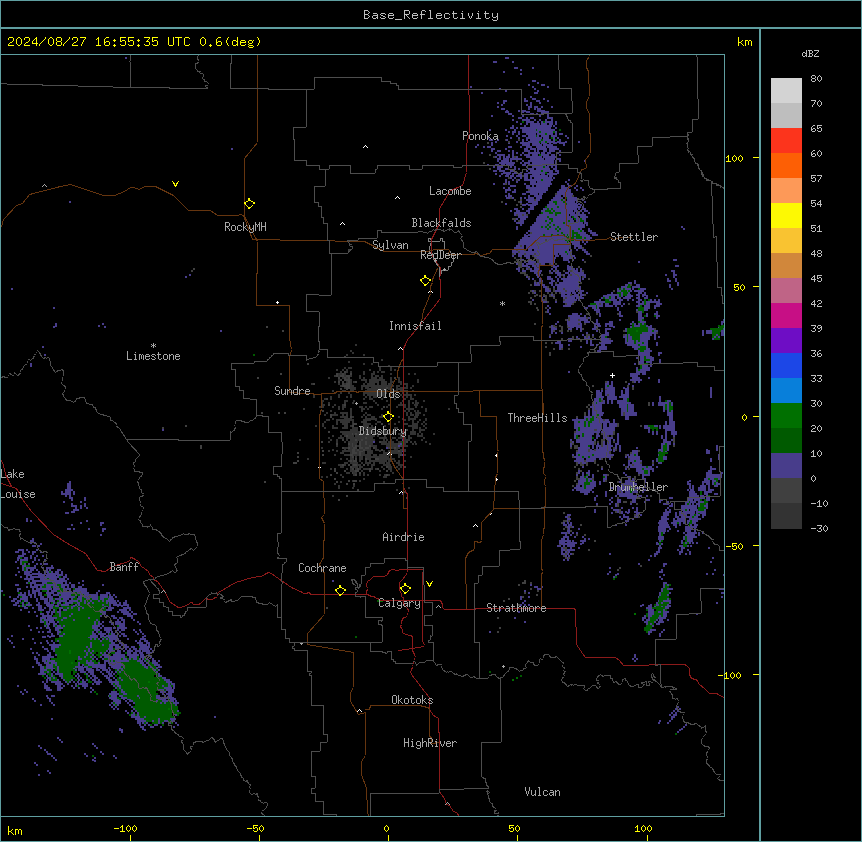Viewport: 862px width, 842px height.
Task: Click the Limestone label
Action: point(153,356)
